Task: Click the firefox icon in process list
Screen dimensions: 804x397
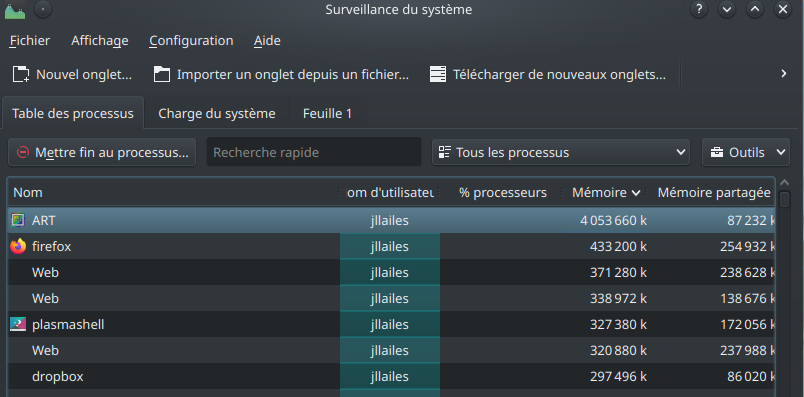Action: pos(18,247)
